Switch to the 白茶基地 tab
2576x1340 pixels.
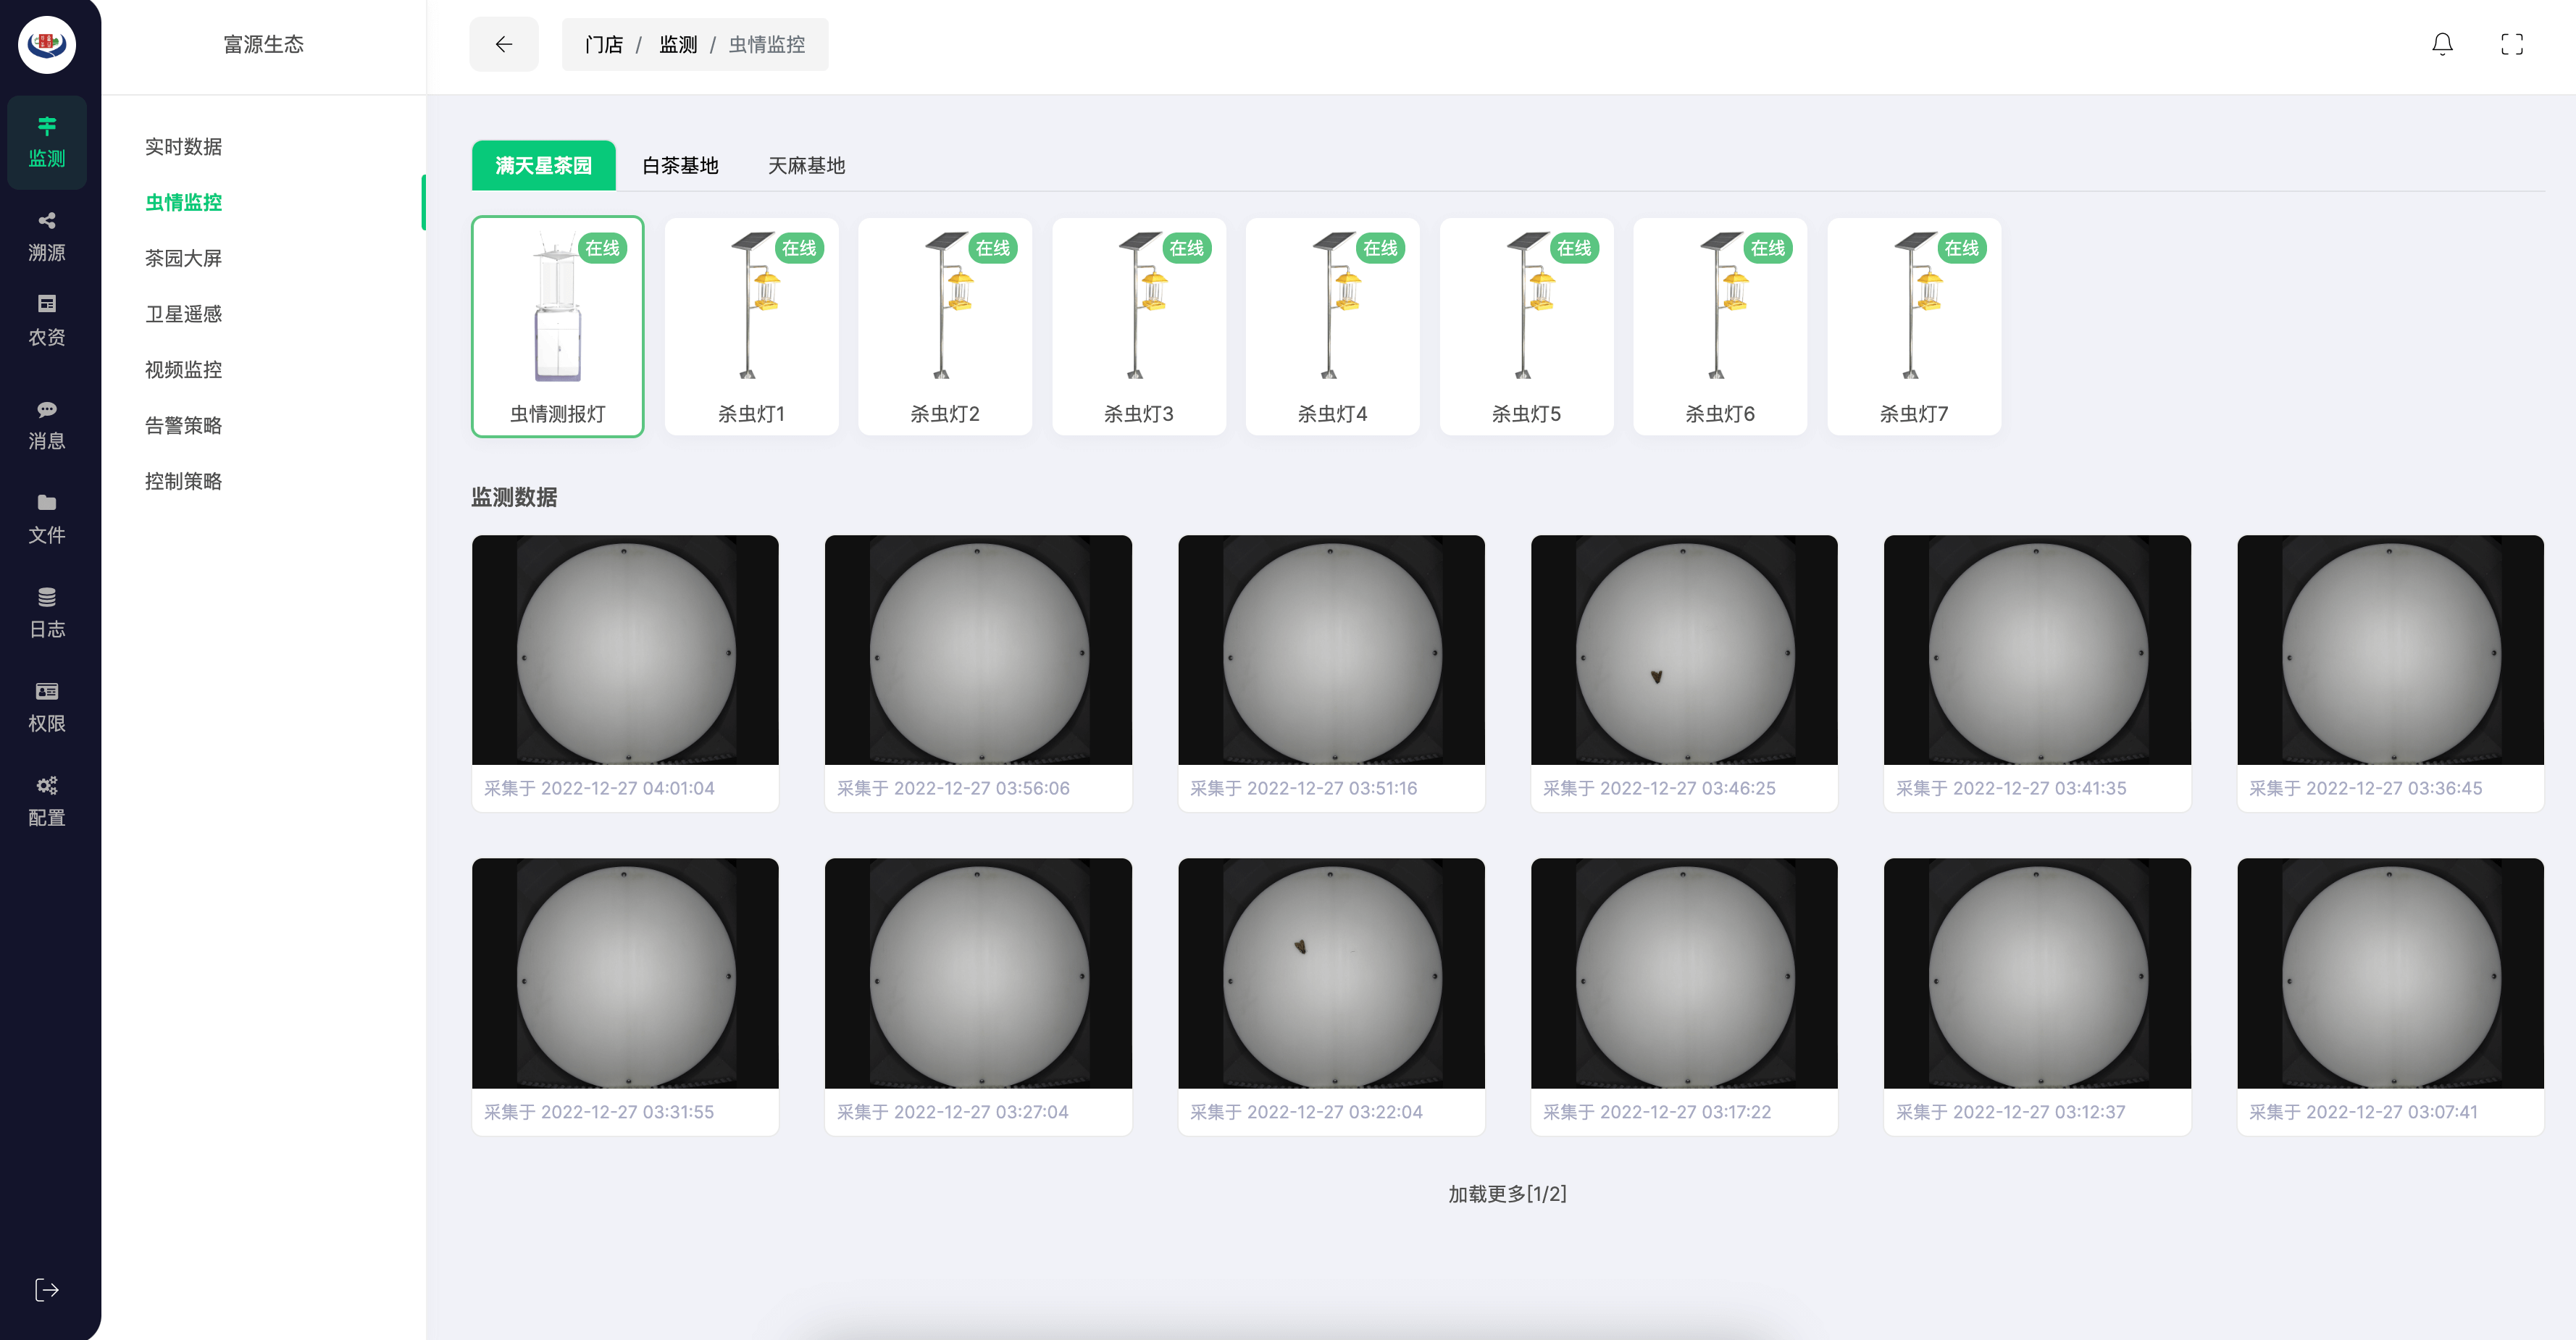pyautogui.click(x=680, y=165)
